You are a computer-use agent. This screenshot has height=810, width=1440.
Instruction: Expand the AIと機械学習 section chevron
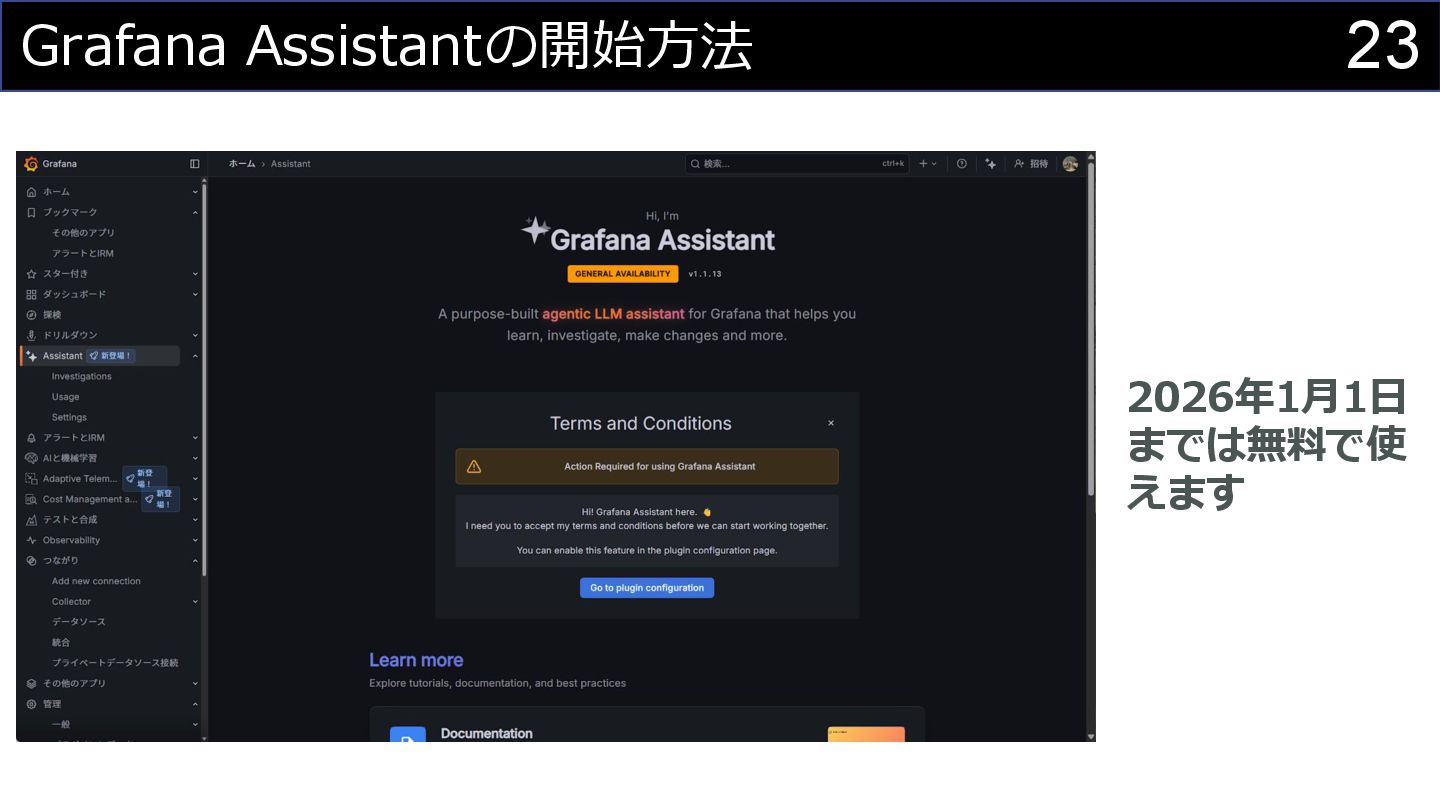point(195,458)
